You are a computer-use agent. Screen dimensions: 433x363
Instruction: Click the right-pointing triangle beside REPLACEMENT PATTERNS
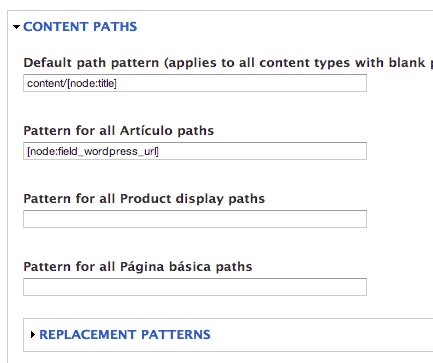coord(33,335)
